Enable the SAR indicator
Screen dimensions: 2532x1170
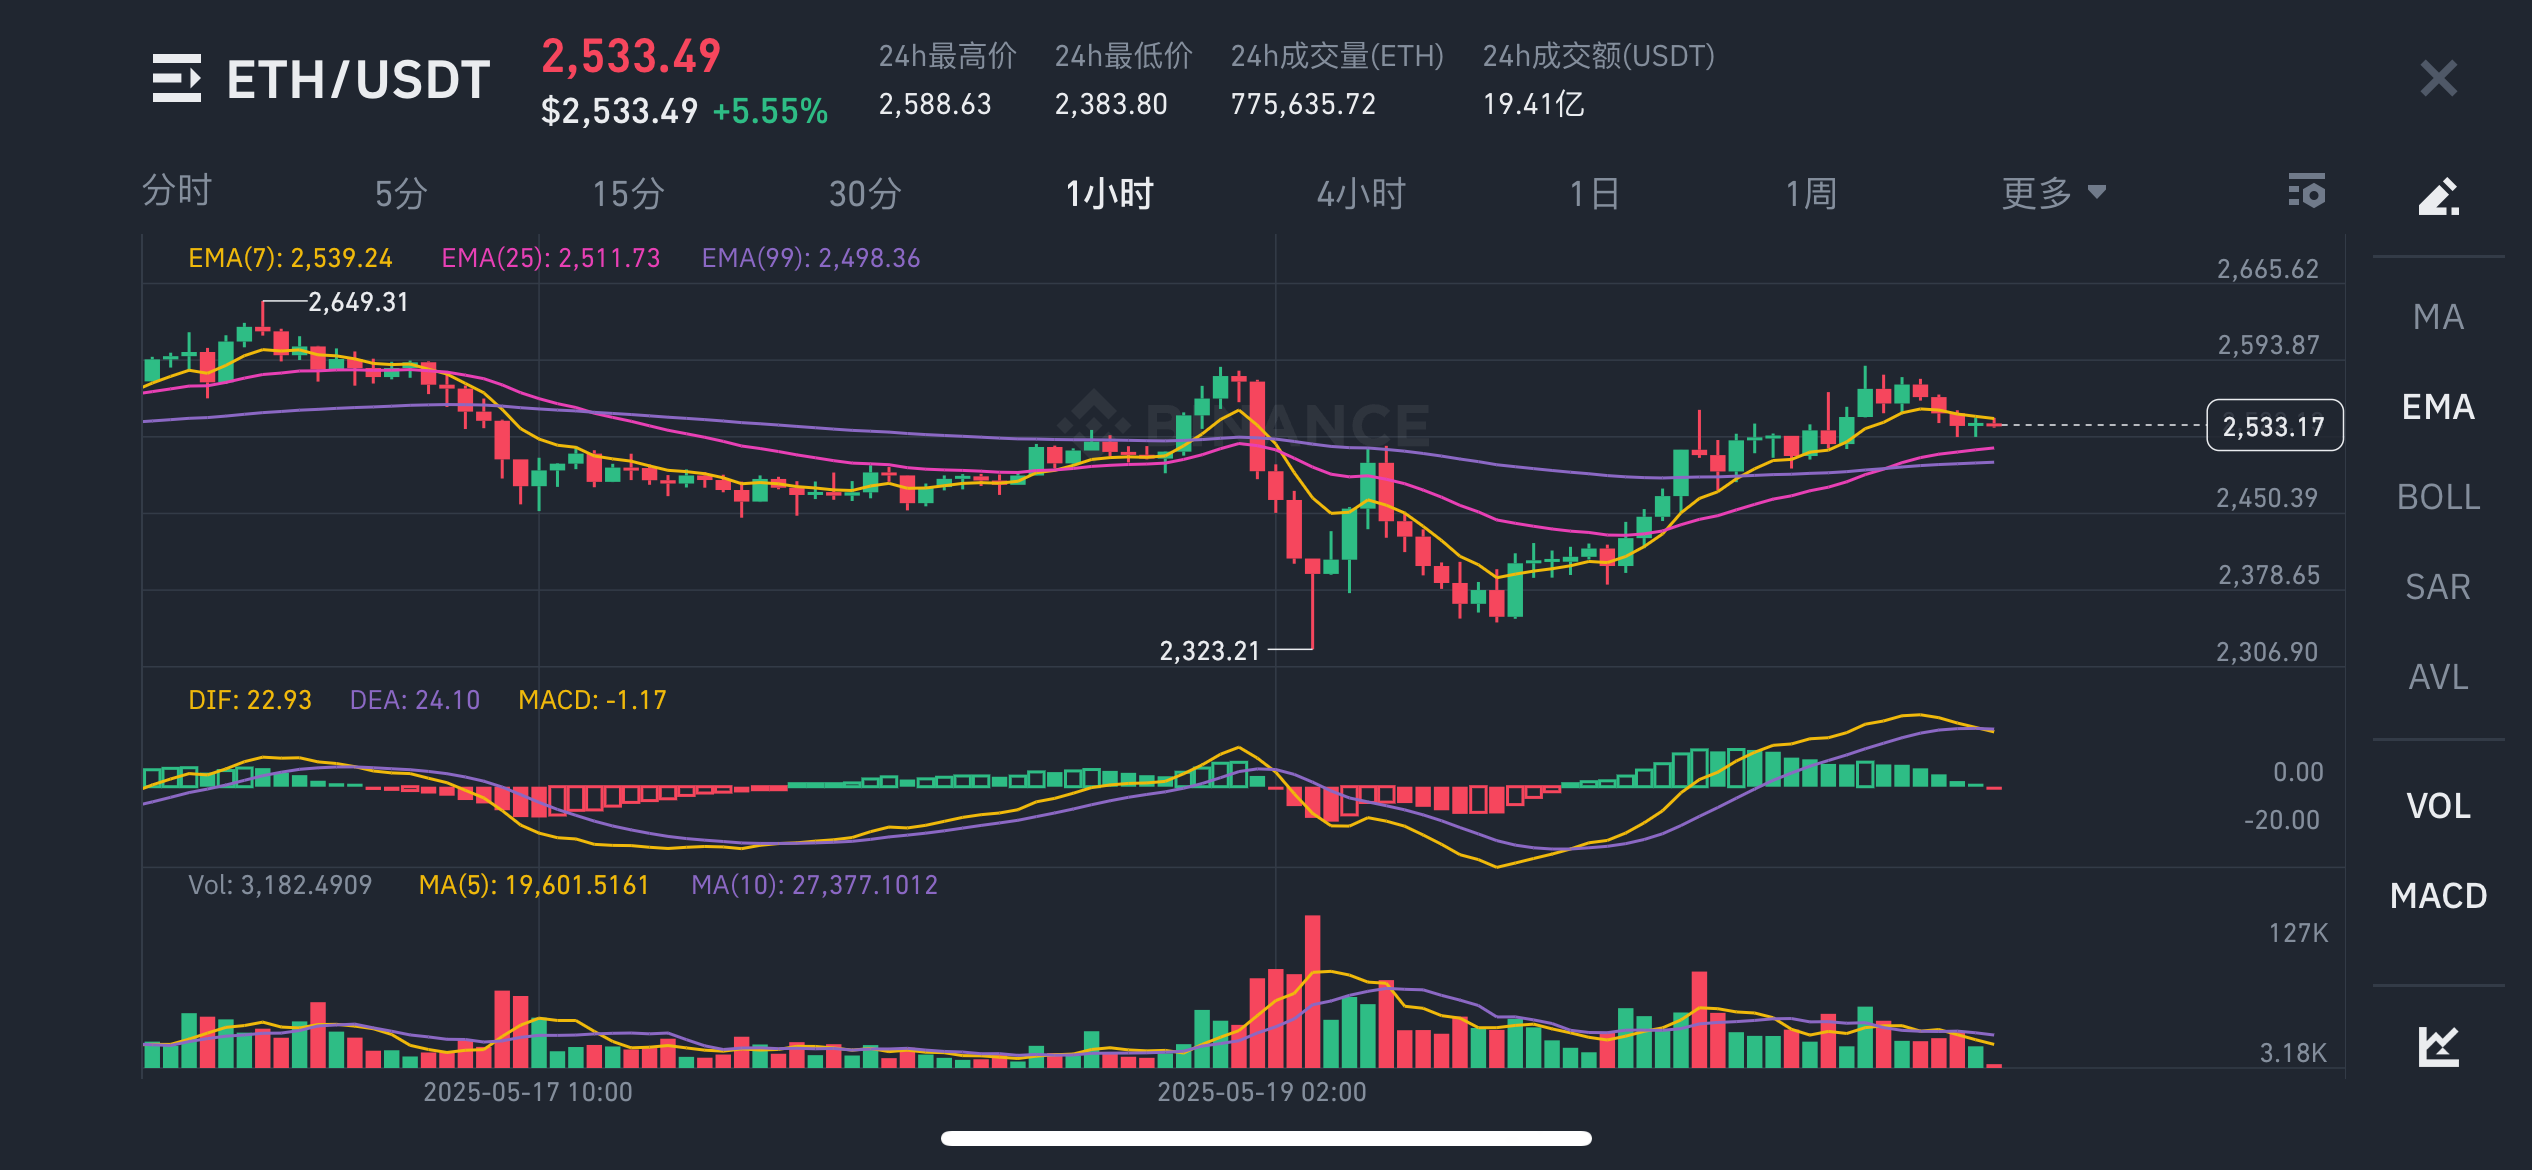click(2438, 587)
